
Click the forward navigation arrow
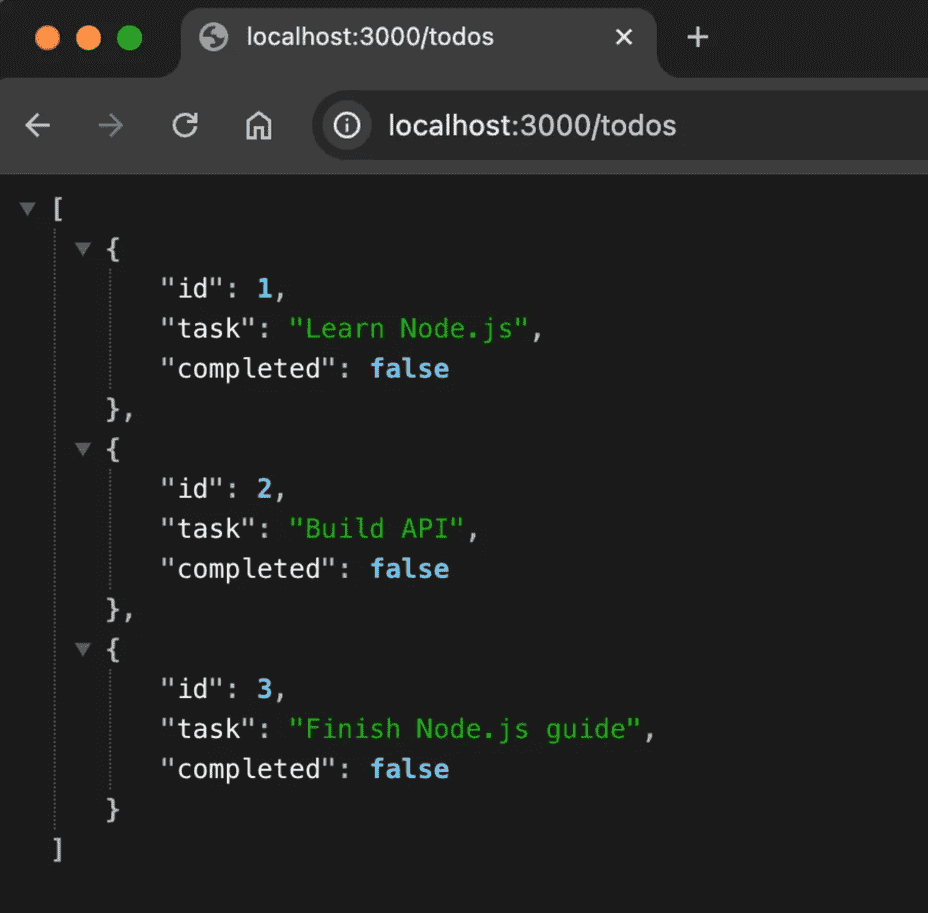(111, 126)
